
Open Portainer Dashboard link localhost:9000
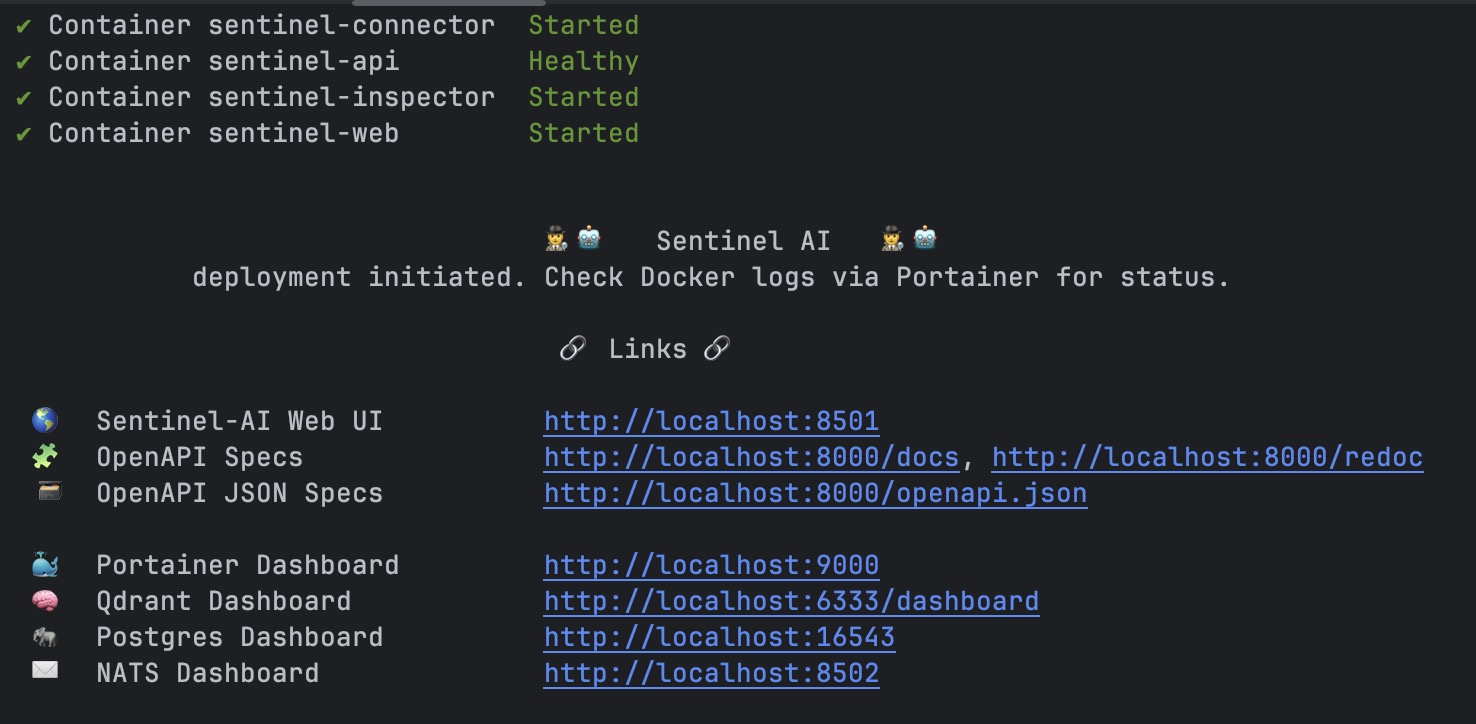click(x=711, y=565)
